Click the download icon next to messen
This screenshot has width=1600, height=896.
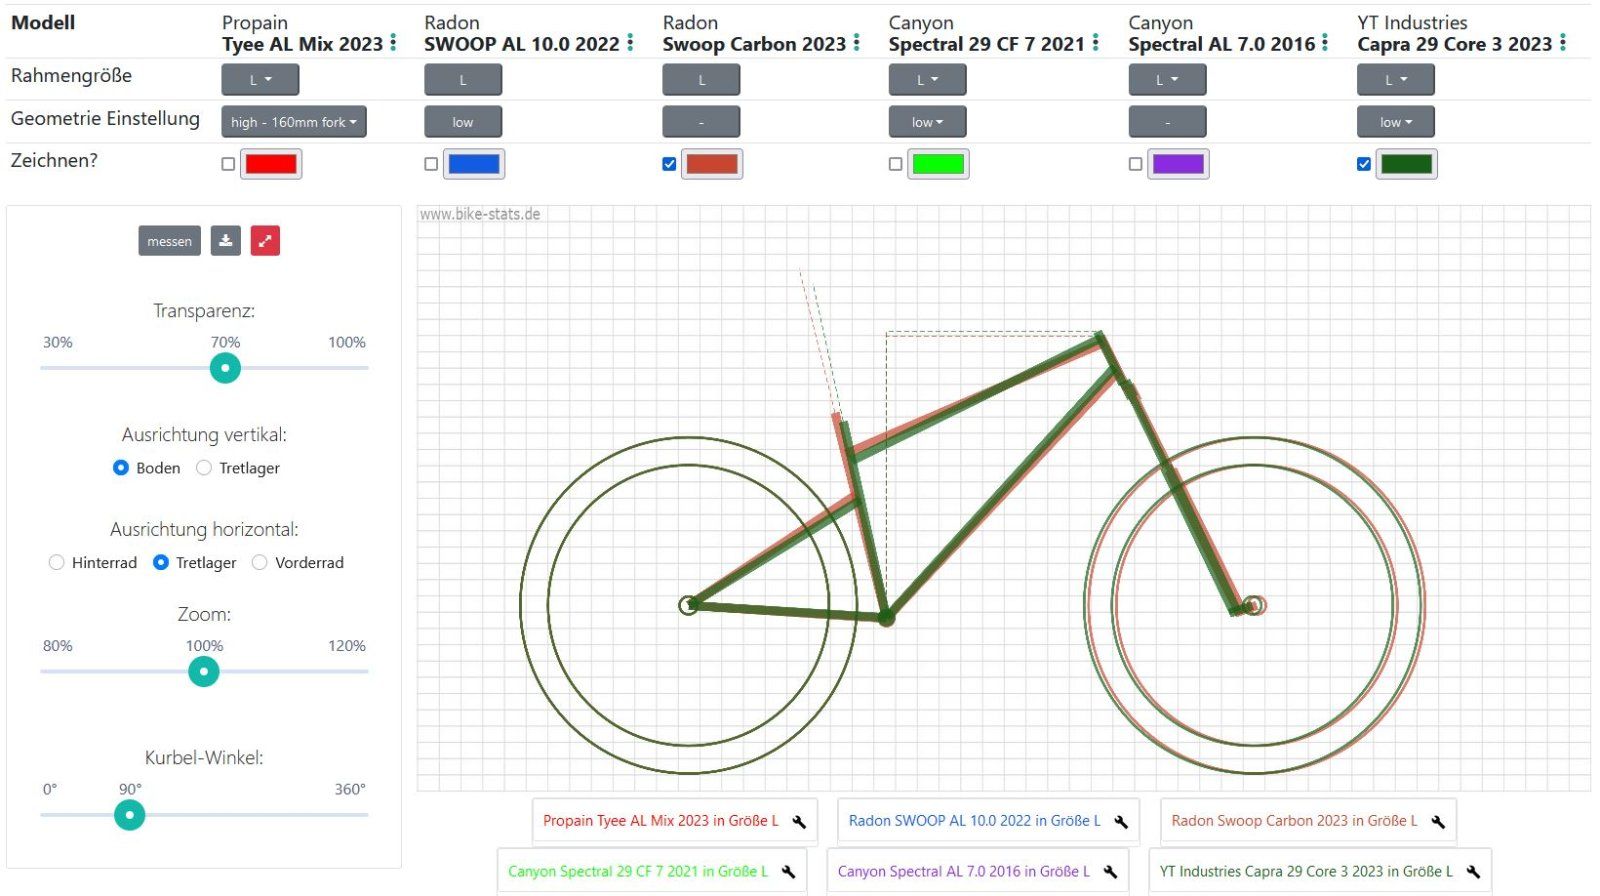tap(226, 241)
